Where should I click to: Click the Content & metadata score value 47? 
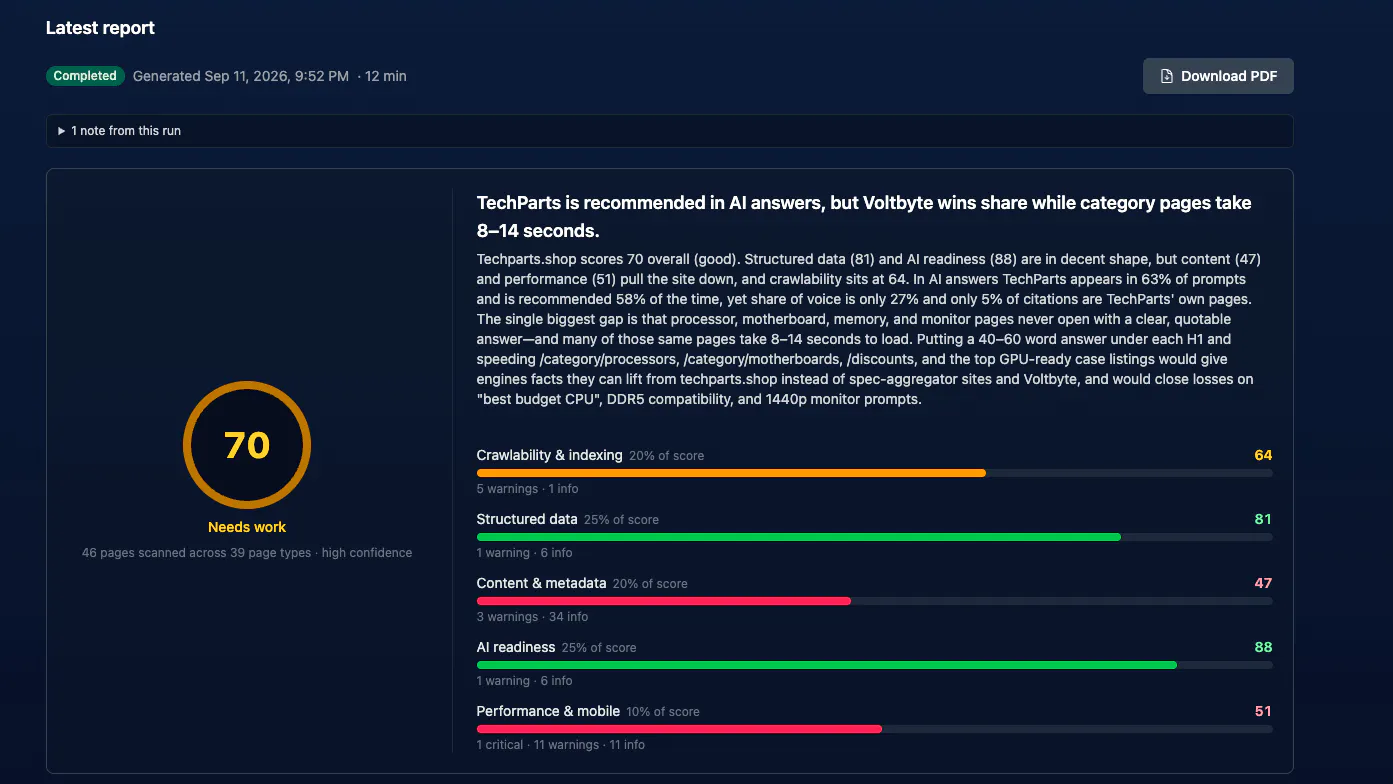[1263, 583]
